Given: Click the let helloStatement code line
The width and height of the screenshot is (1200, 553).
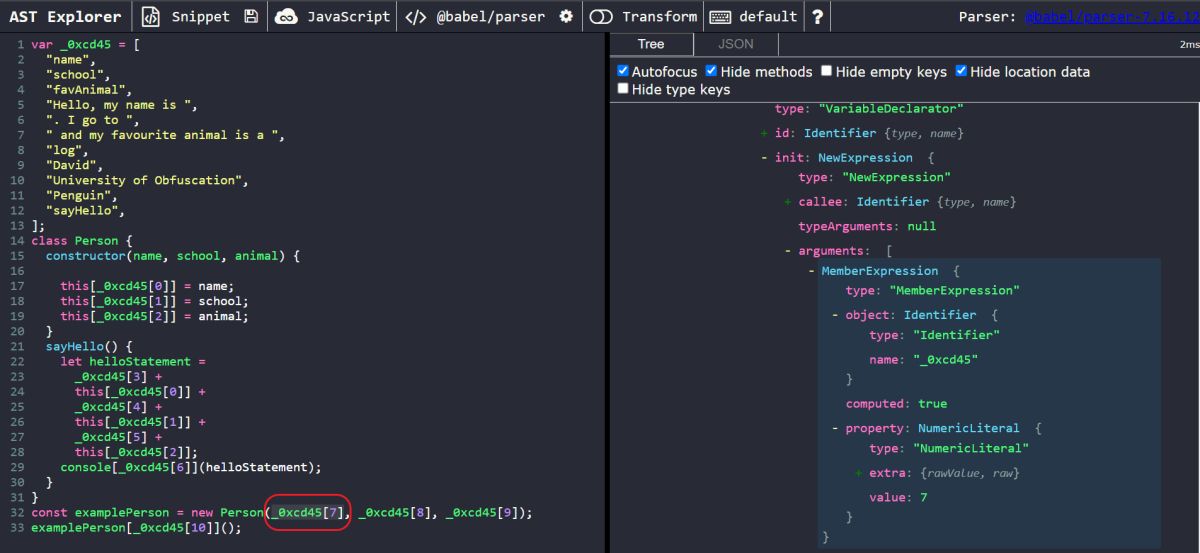Looking at the screenshot, I should (132, 361).
